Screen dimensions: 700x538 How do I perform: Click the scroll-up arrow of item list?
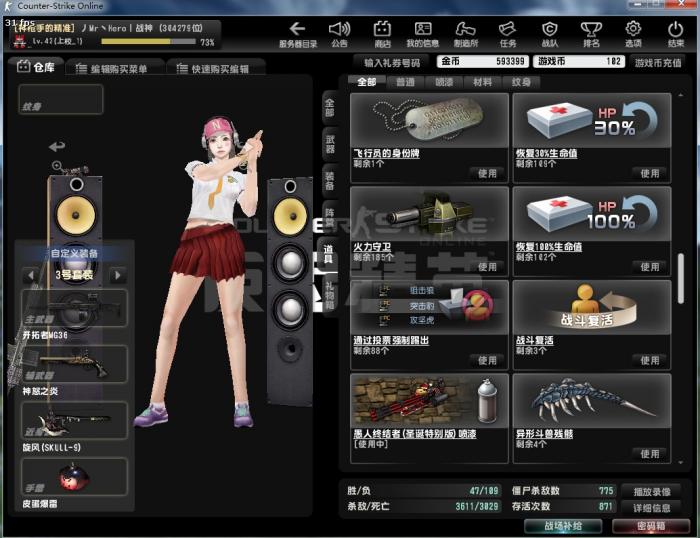[681, 95]
